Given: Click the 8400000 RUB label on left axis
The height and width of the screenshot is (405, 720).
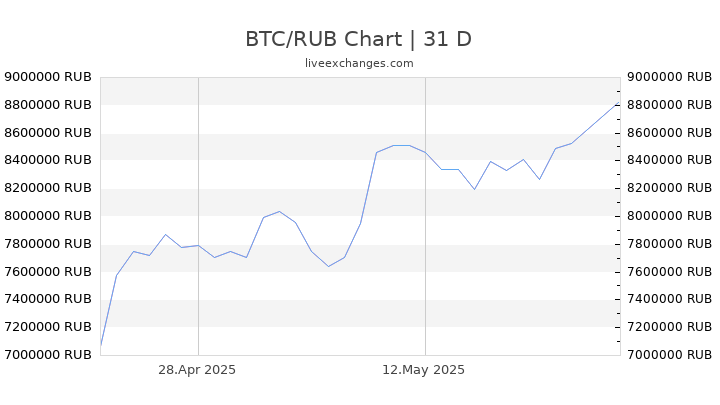Looking at the screenshot, I should 48,160.
